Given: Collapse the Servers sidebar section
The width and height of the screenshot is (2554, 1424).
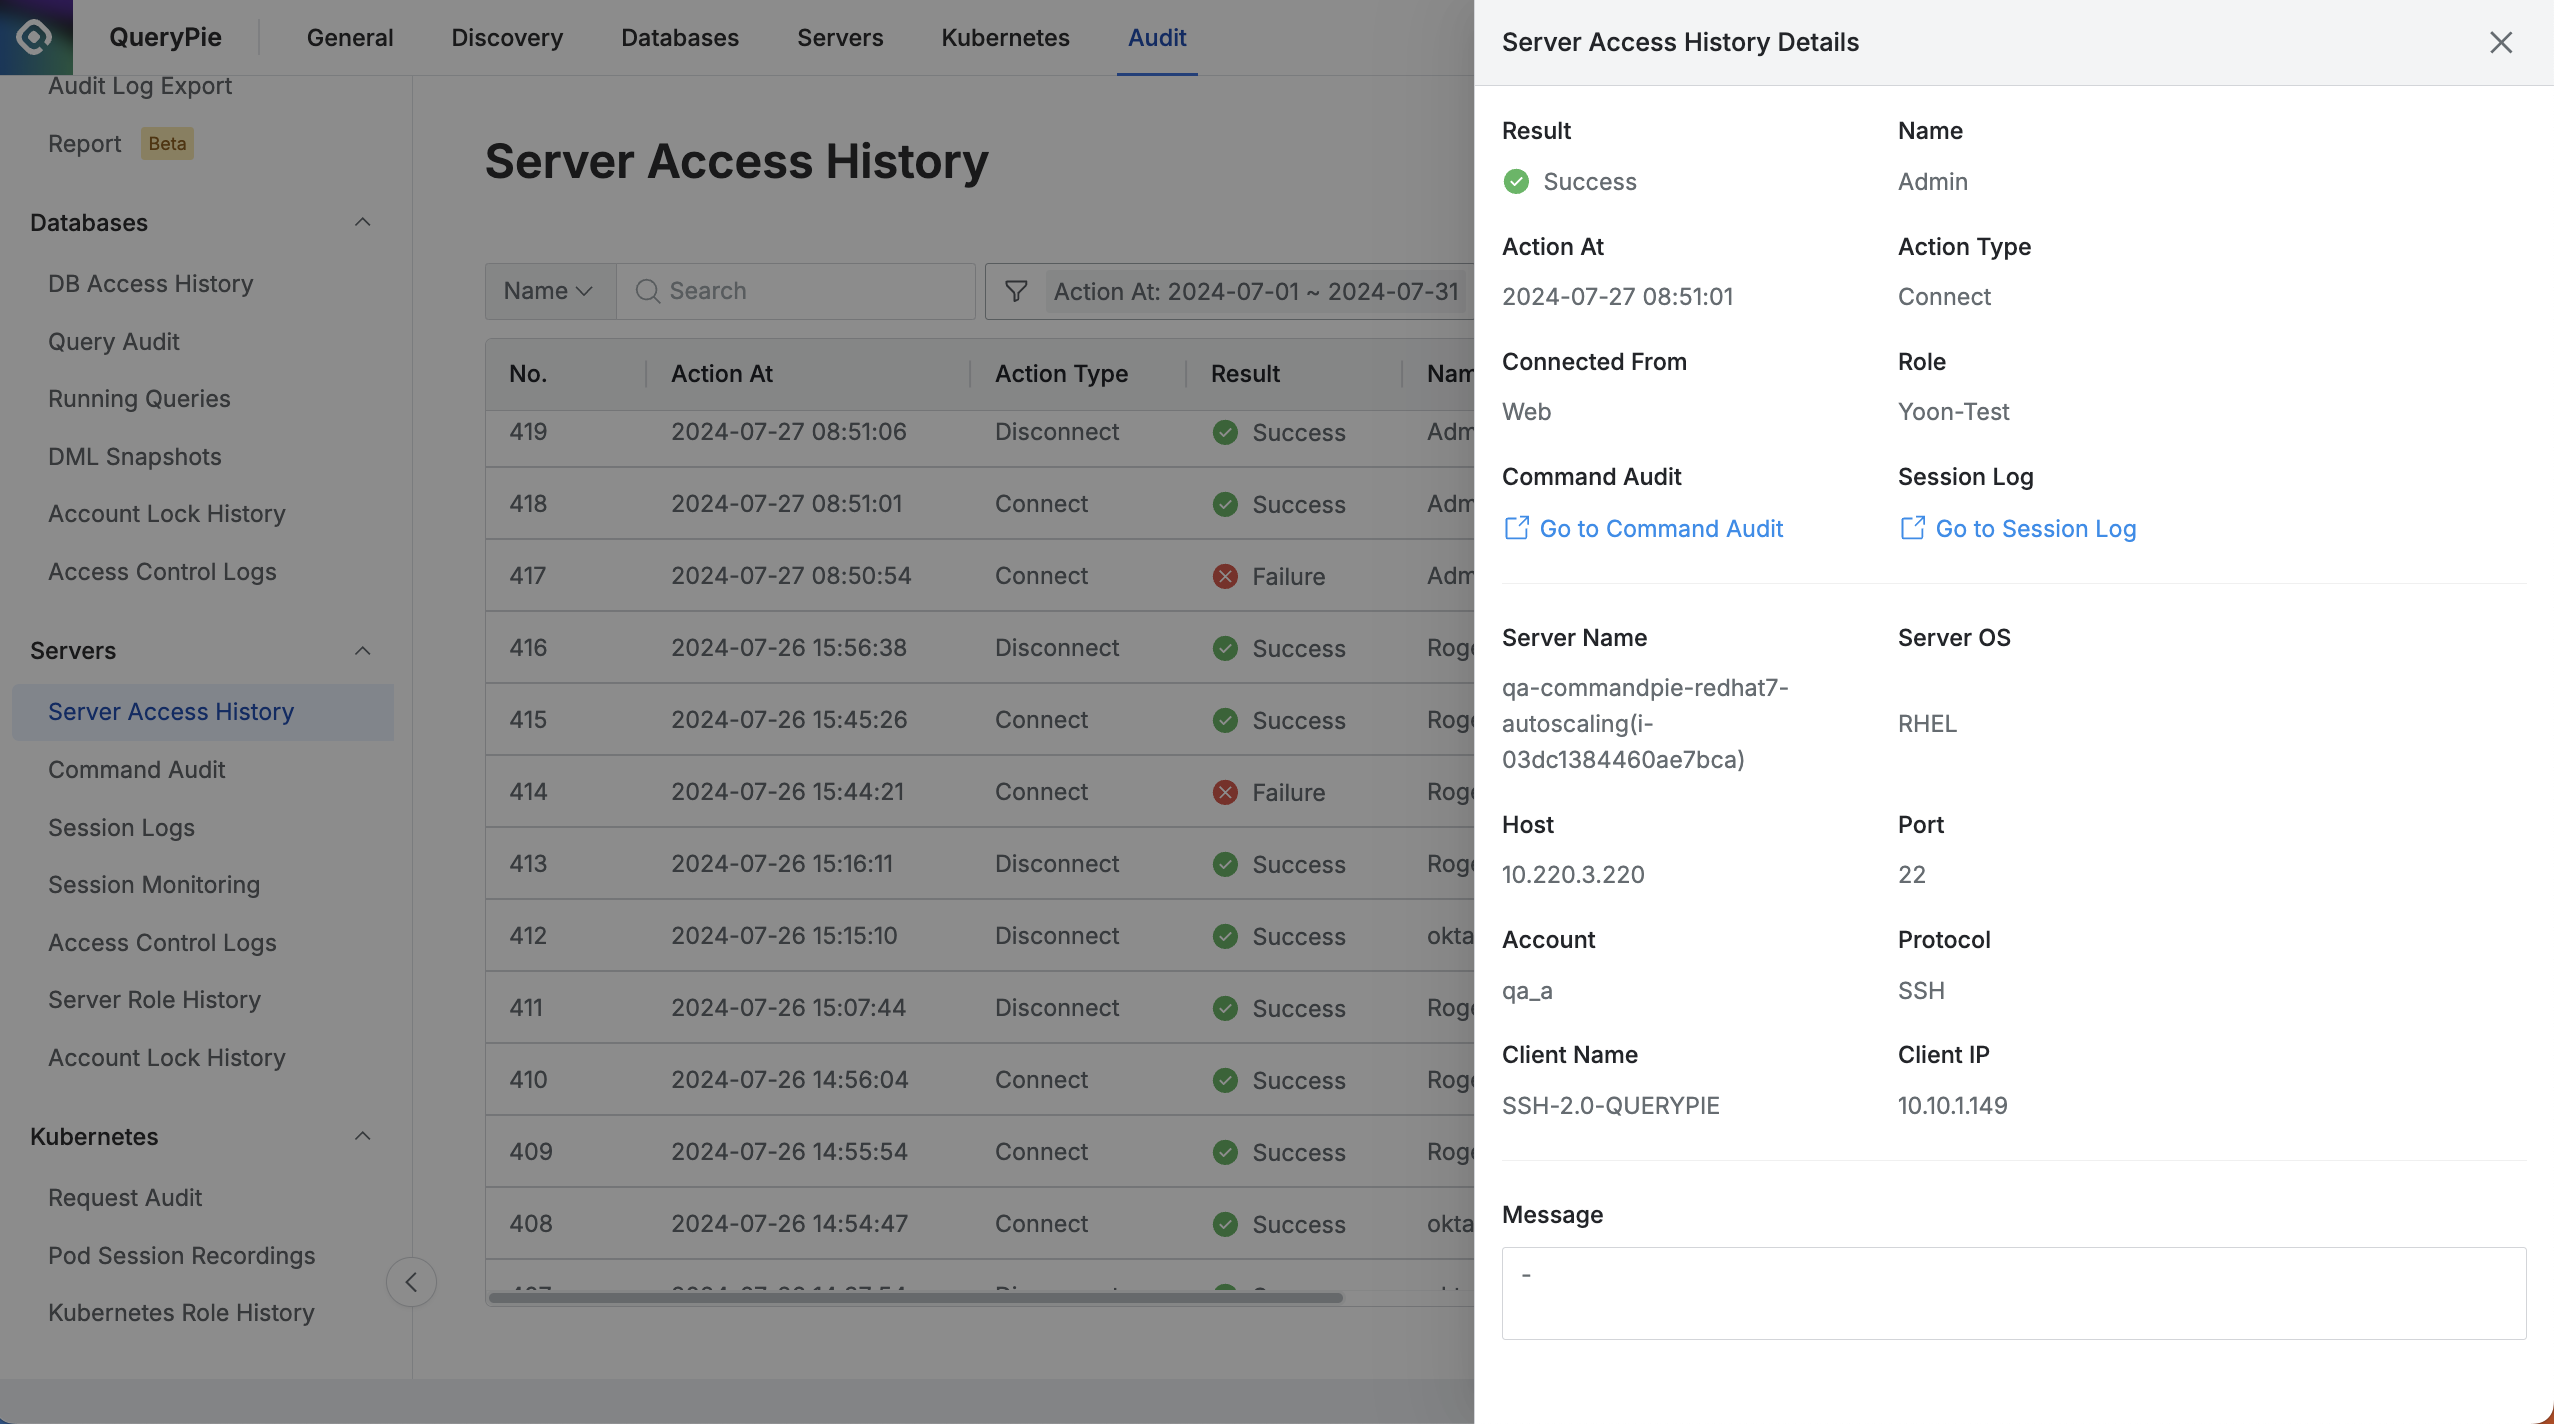Looking at the screenshot, I should [363, 651].
